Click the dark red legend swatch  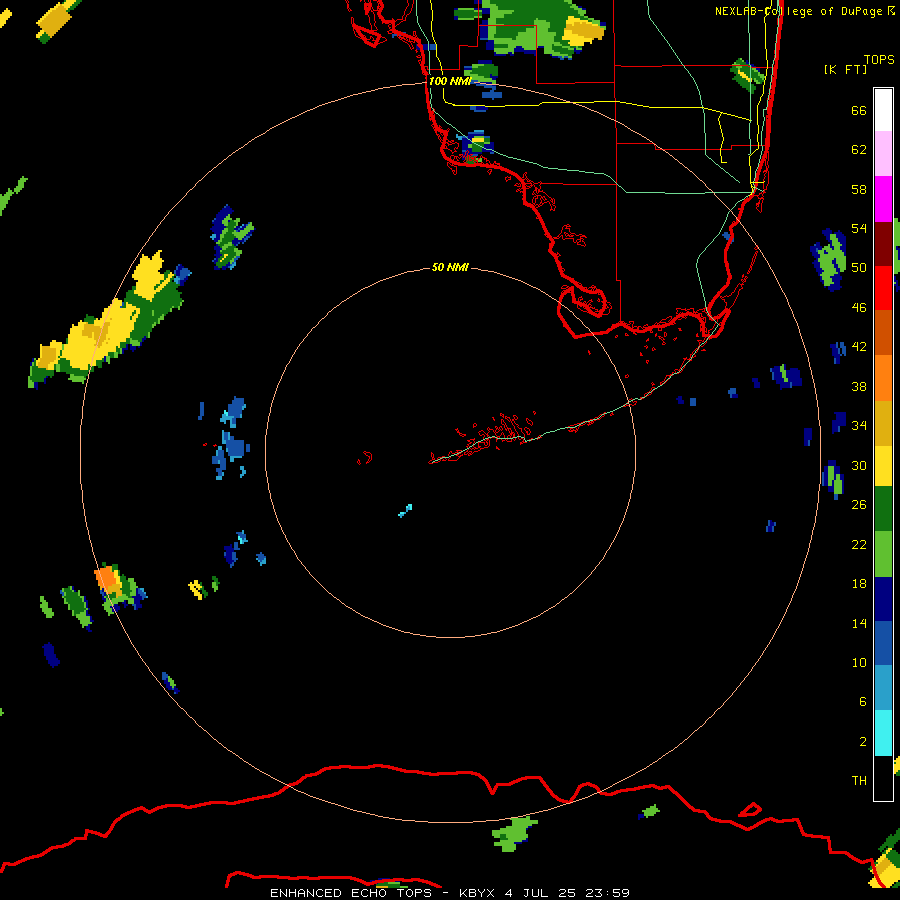tap(883, 244)
